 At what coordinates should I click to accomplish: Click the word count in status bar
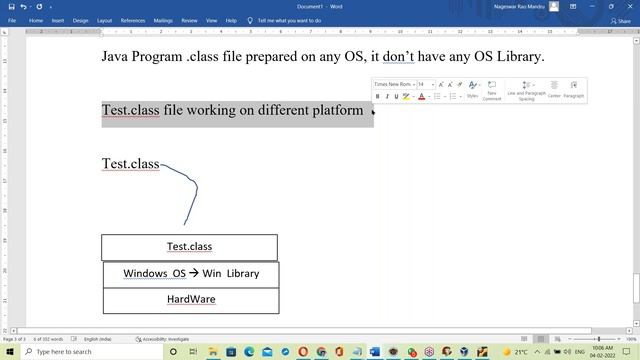point(48,339)
